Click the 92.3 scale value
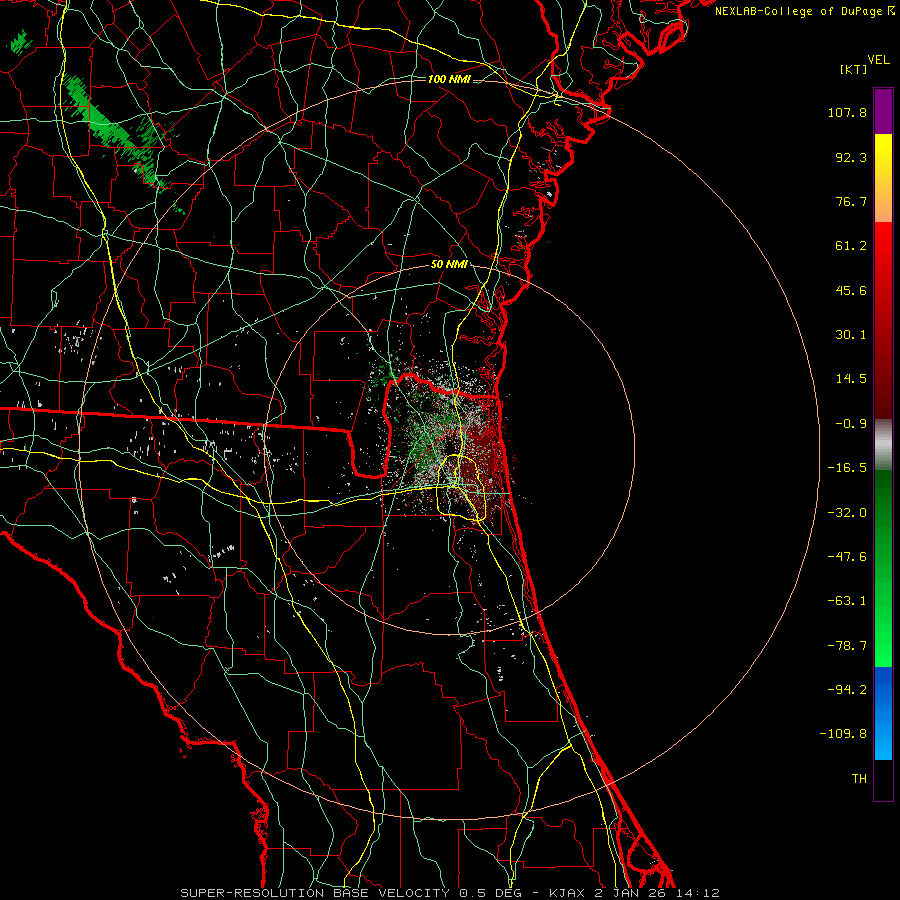900x900 pixels. tap(851, 157)
